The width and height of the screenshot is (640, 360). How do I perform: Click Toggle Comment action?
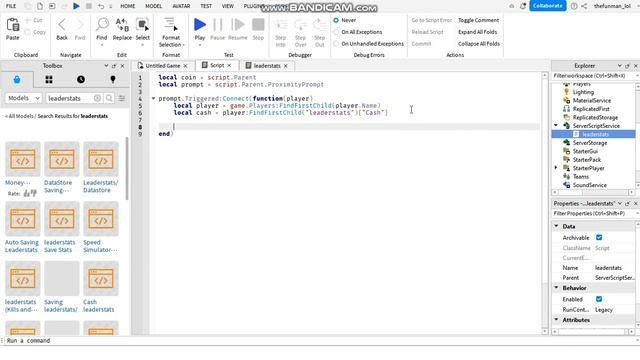[x=478, y=20]
